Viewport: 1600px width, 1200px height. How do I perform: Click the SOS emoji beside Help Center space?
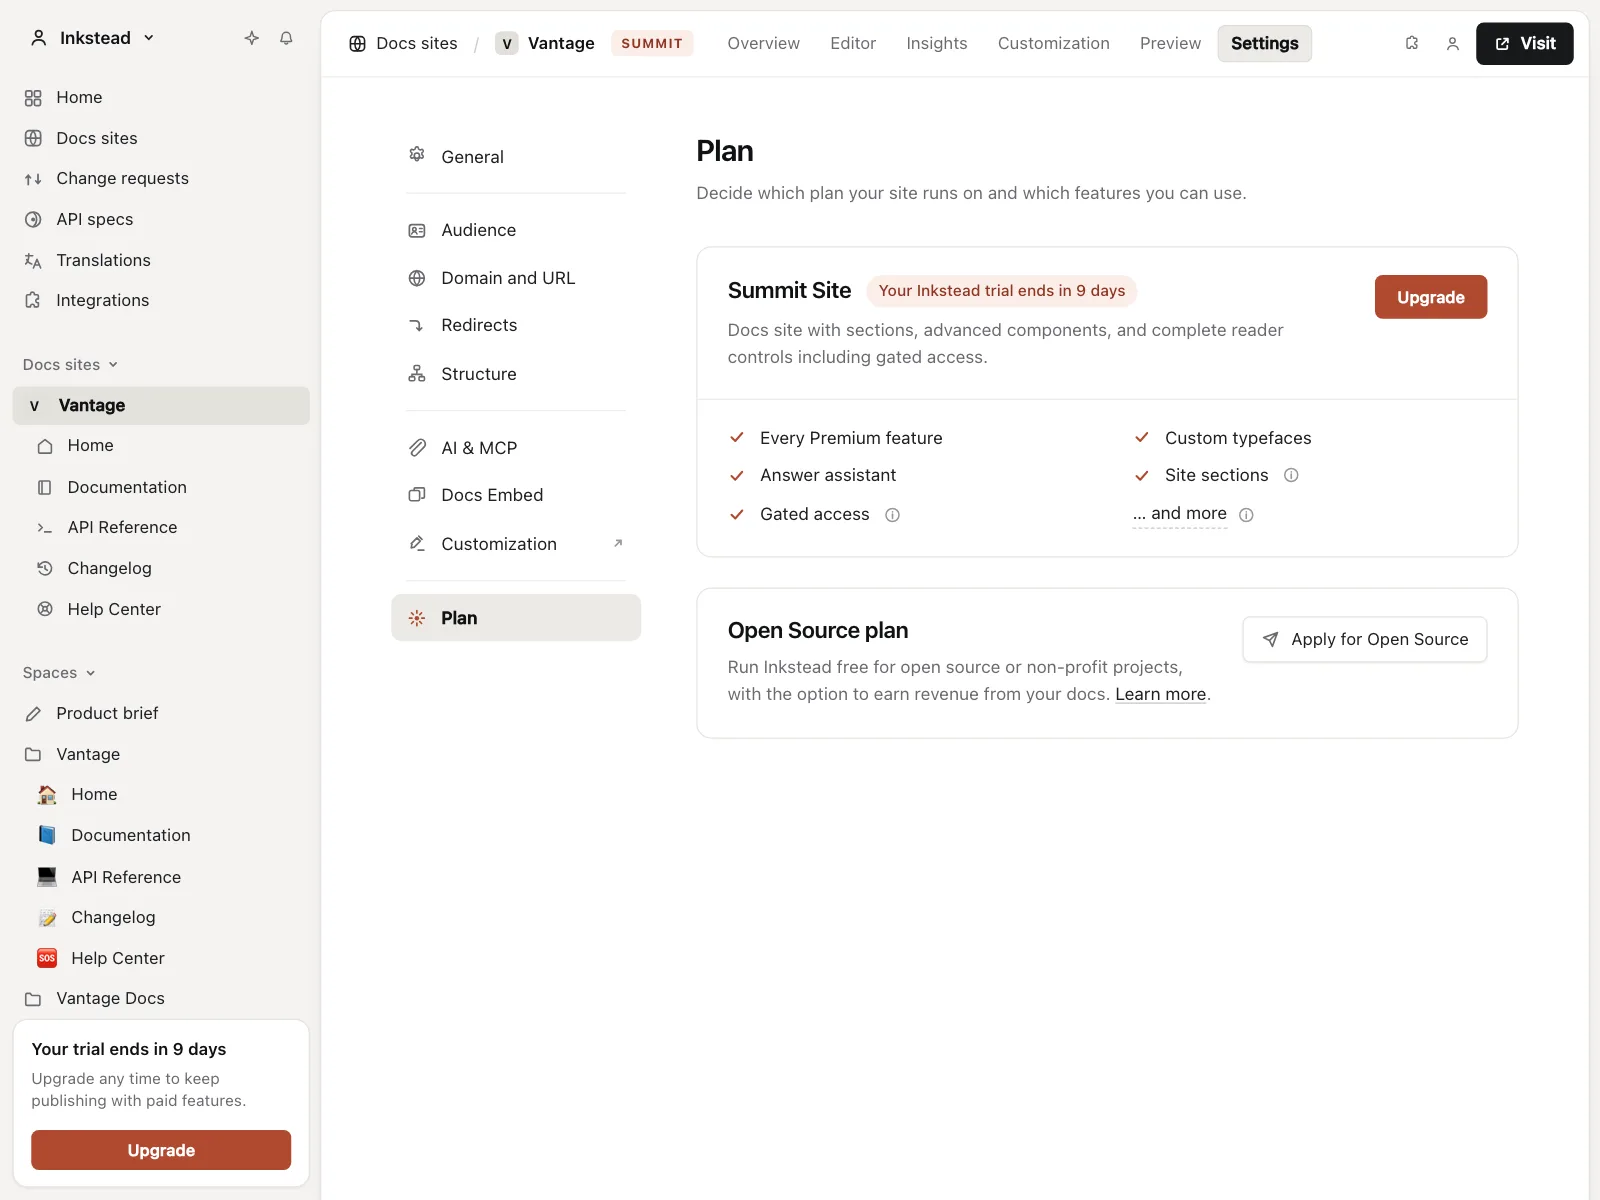47,958
